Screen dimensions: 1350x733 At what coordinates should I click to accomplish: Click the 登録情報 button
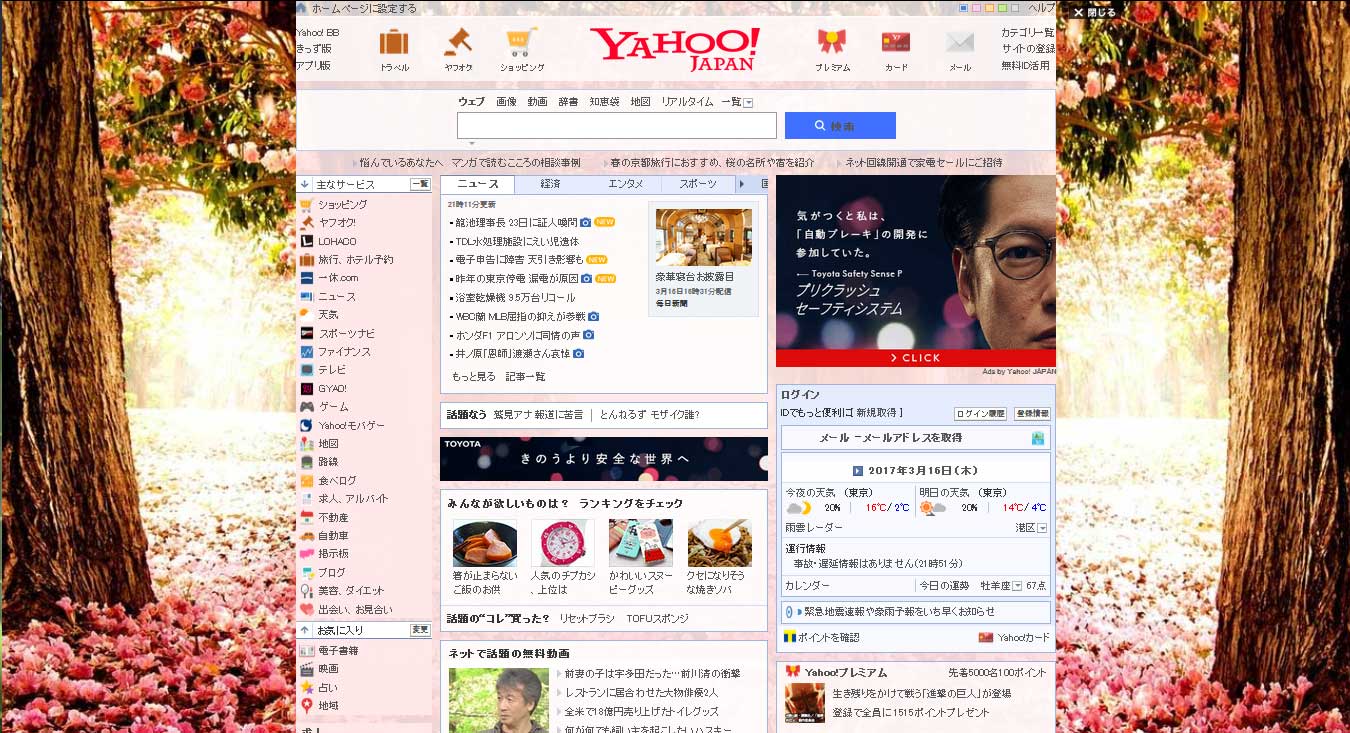pyautogui.click(x=1032, y=413)
